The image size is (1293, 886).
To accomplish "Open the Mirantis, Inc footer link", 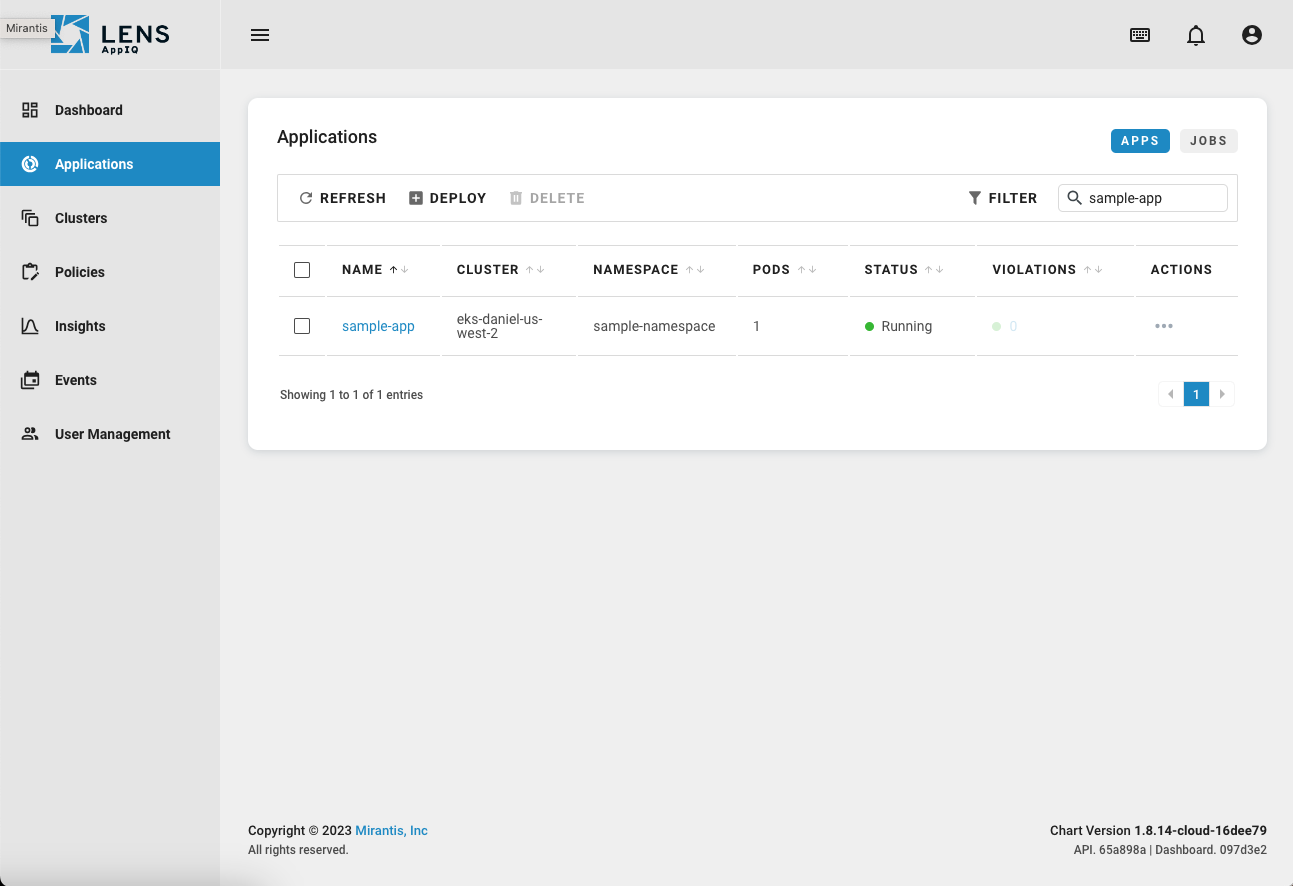I will tap(391, 830).
